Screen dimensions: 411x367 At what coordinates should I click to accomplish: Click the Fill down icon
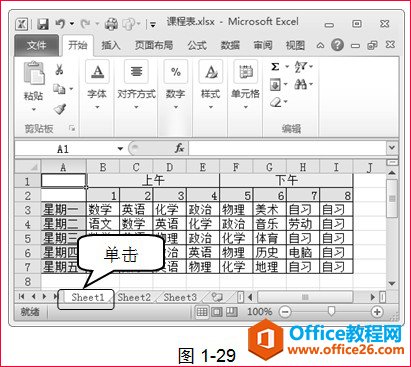click(x=275, y=85)
